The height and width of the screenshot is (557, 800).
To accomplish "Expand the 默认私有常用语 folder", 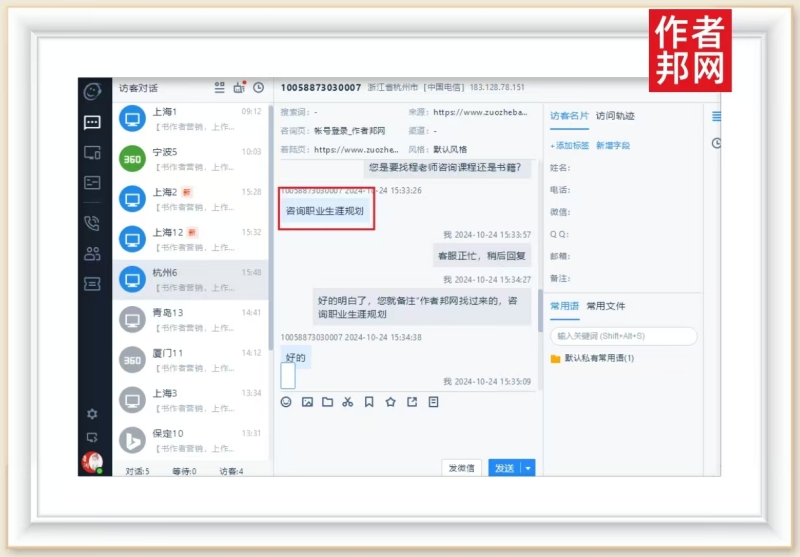I will click(x=598, y=358).
